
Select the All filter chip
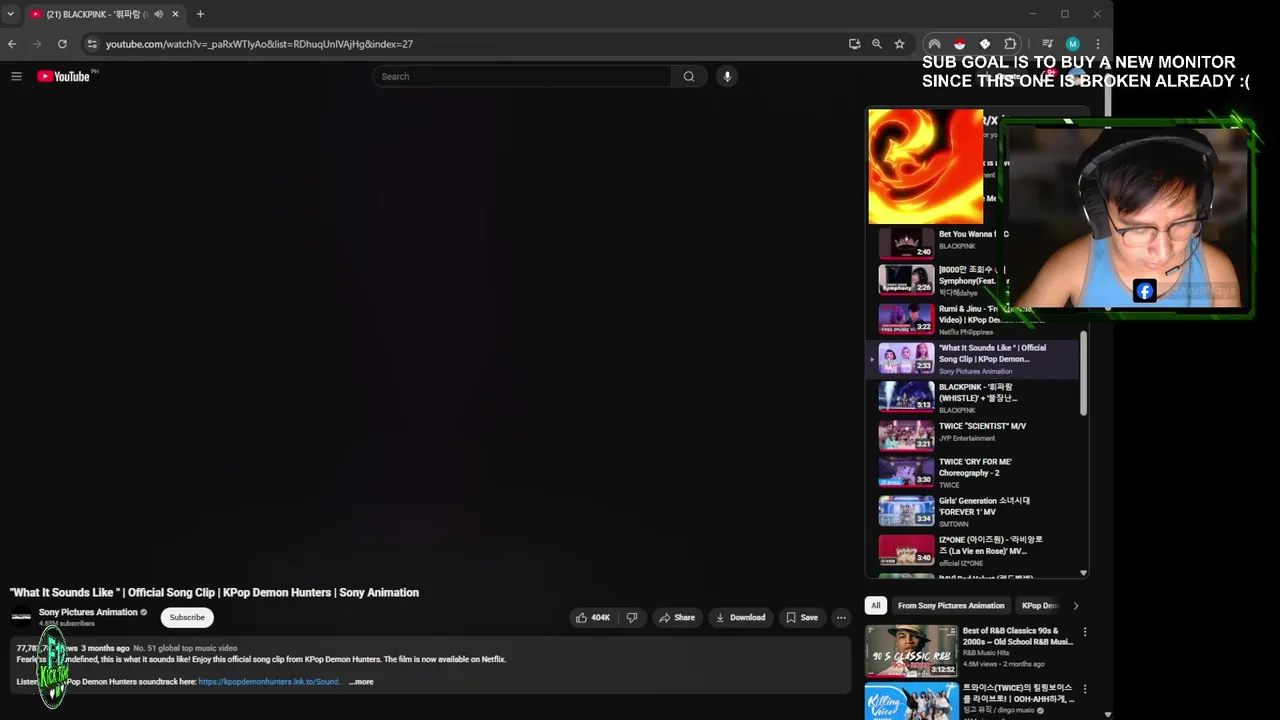click(875, 605)
